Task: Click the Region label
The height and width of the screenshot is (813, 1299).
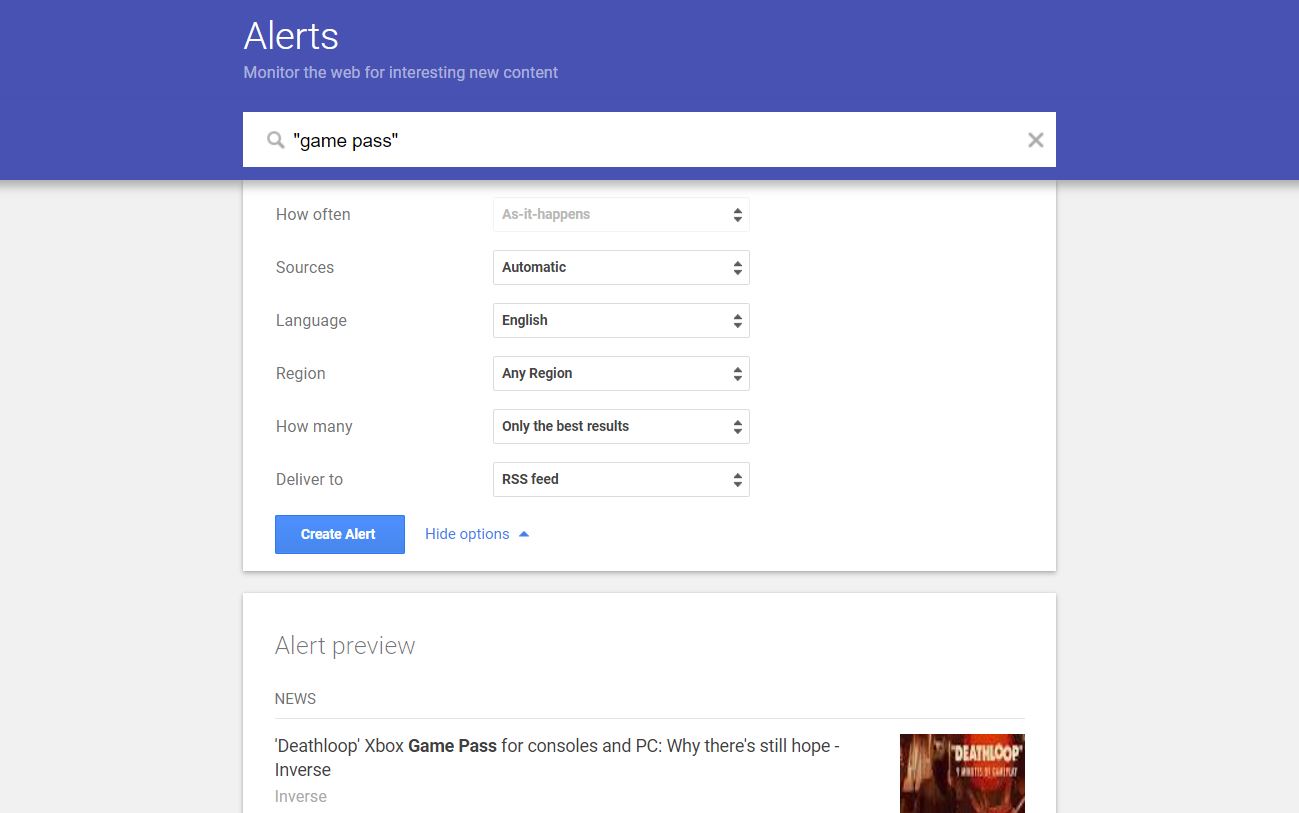Action: click(301, 373)
